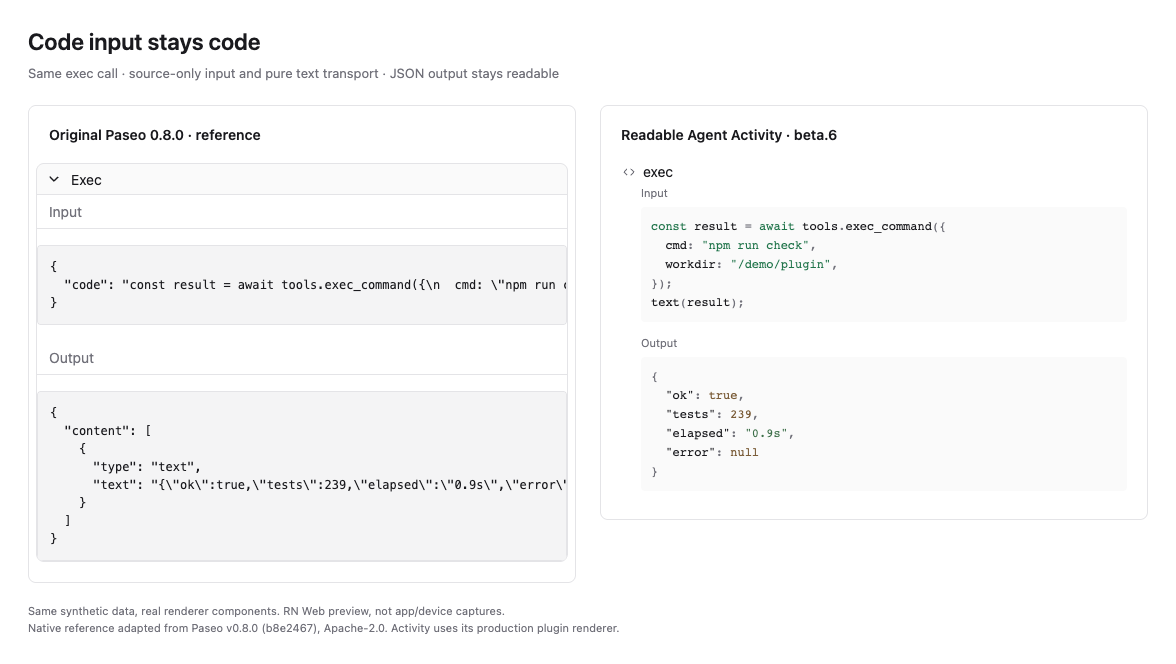Click the Input label under exec activity

click(x=654, y=194)
